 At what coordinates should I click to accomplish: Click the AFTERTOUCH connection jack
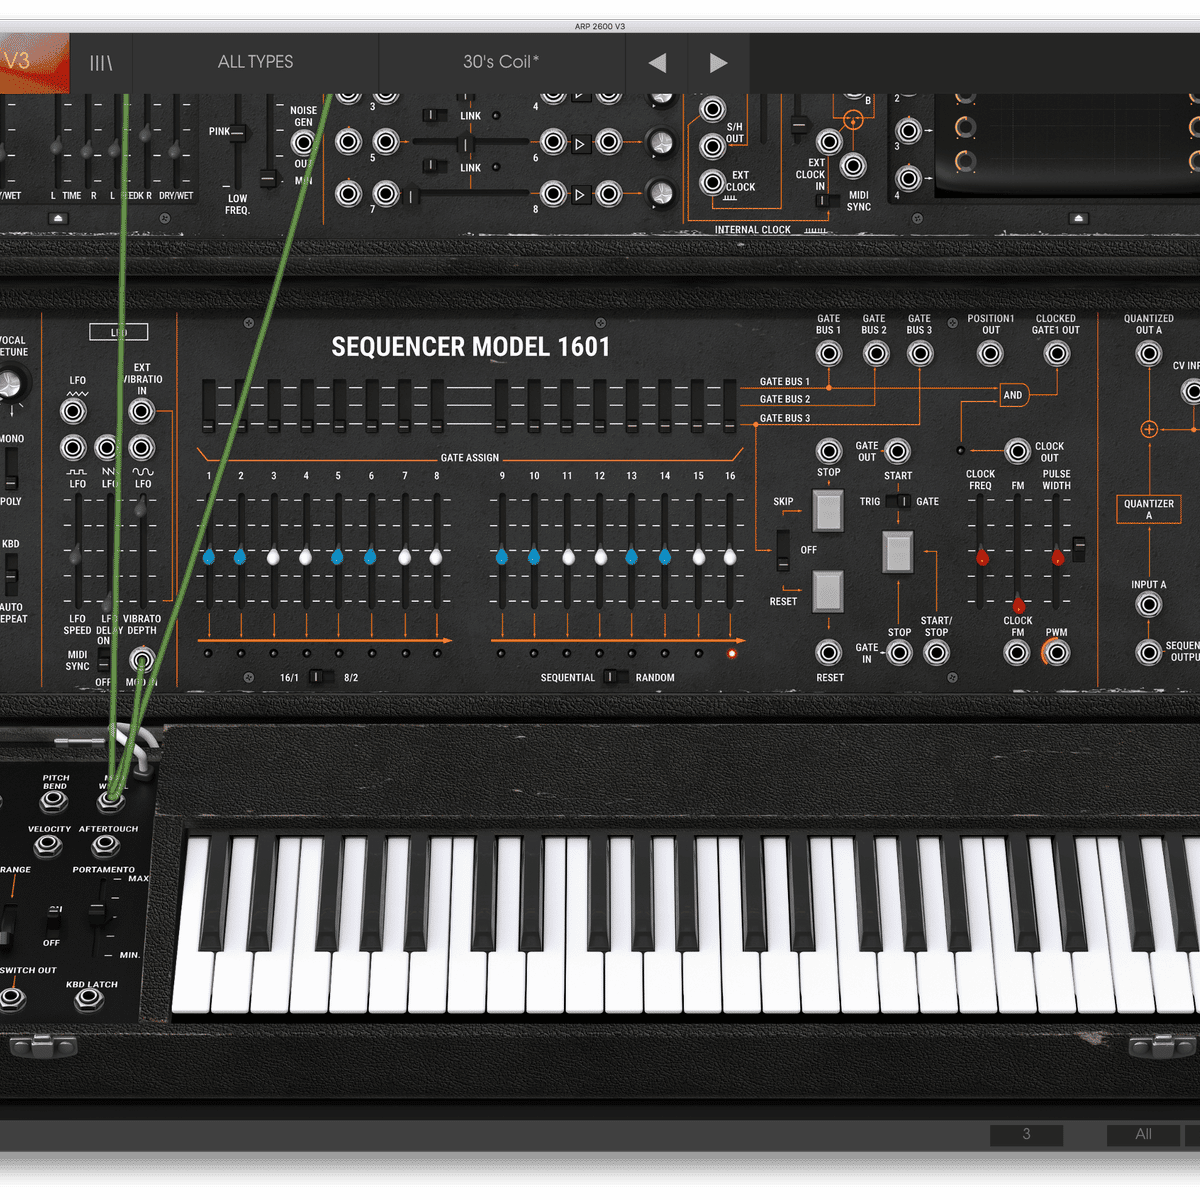pyautogui.click(x=105, y=846)
